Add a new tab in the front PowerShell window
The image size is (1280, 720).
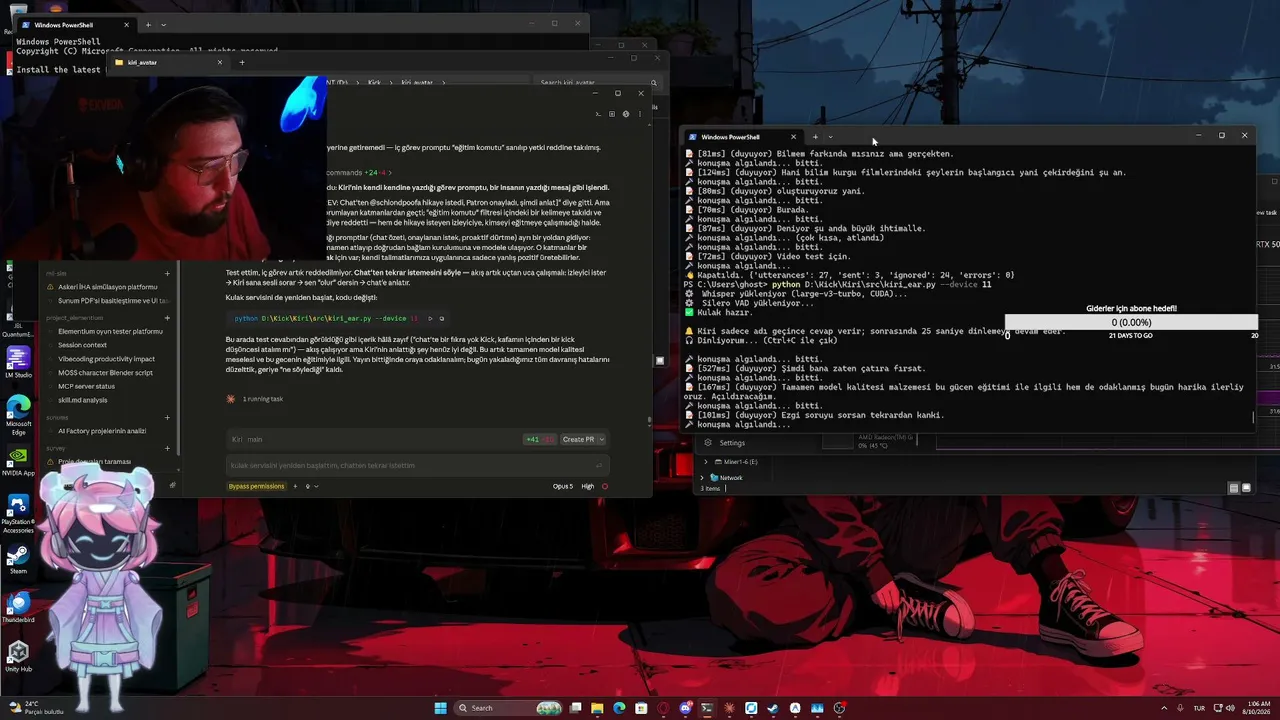click(x=815, y=137)
